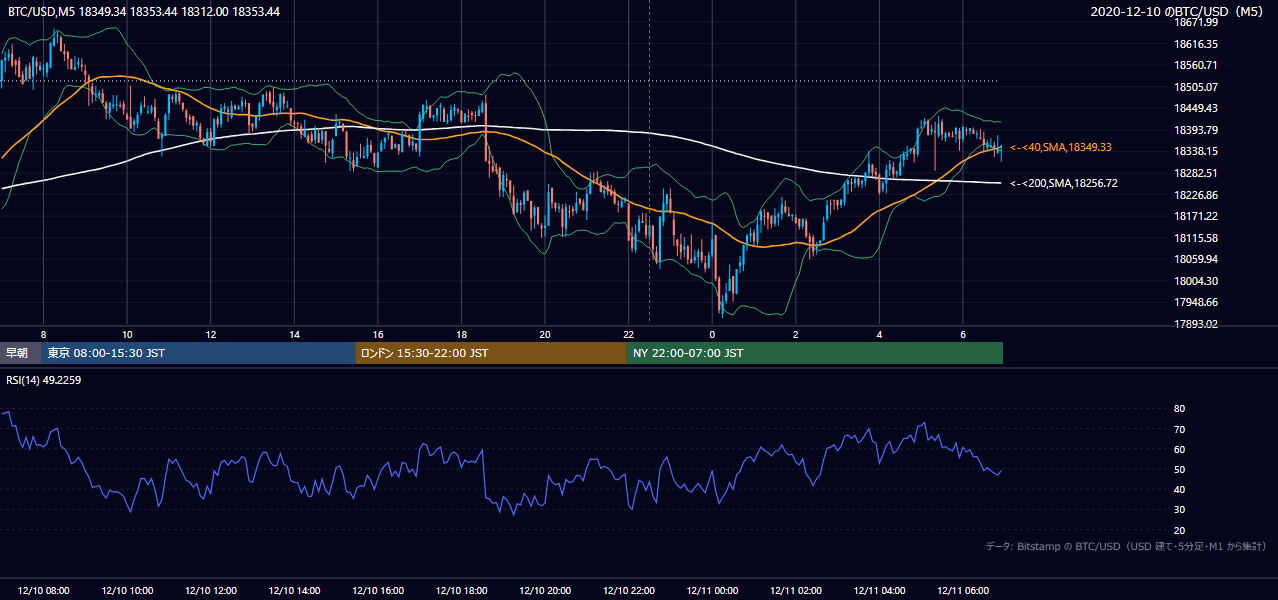The image size is (1278, 600).
Task: Select the 早朝 session block
Action: (x=20, y=353)
